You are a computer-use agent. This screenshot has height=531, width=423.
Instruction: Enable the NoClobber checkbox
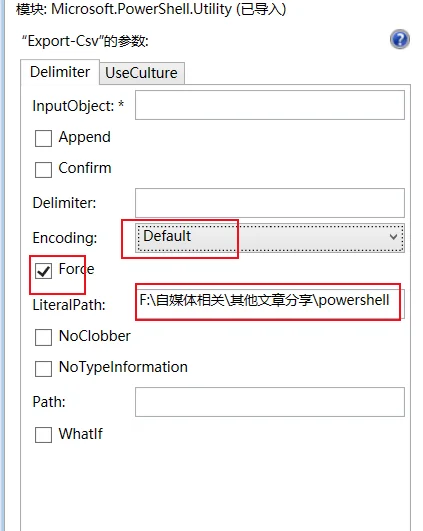(43, 337)
